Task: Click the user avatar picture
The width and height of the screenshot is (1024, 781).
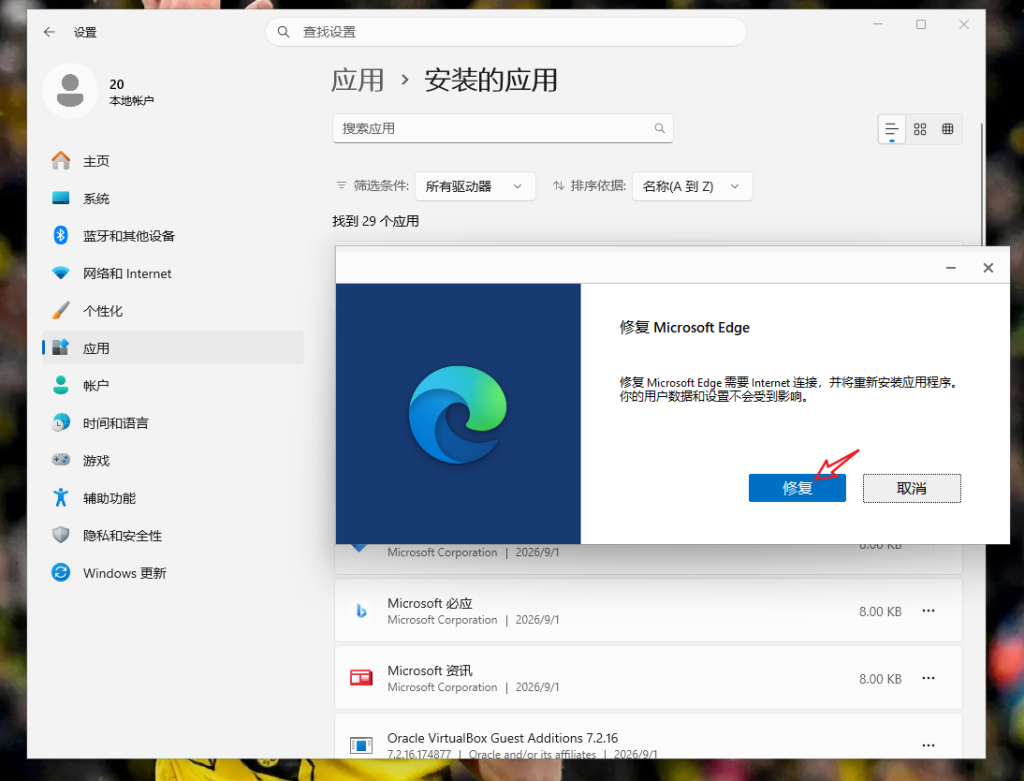Action: click(x=70, y=91)
